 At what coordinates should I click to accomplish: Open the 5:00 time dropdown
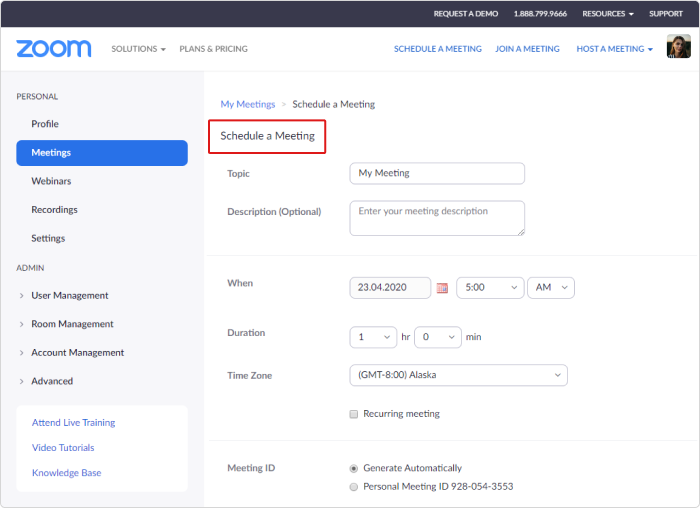coord(490,288)
